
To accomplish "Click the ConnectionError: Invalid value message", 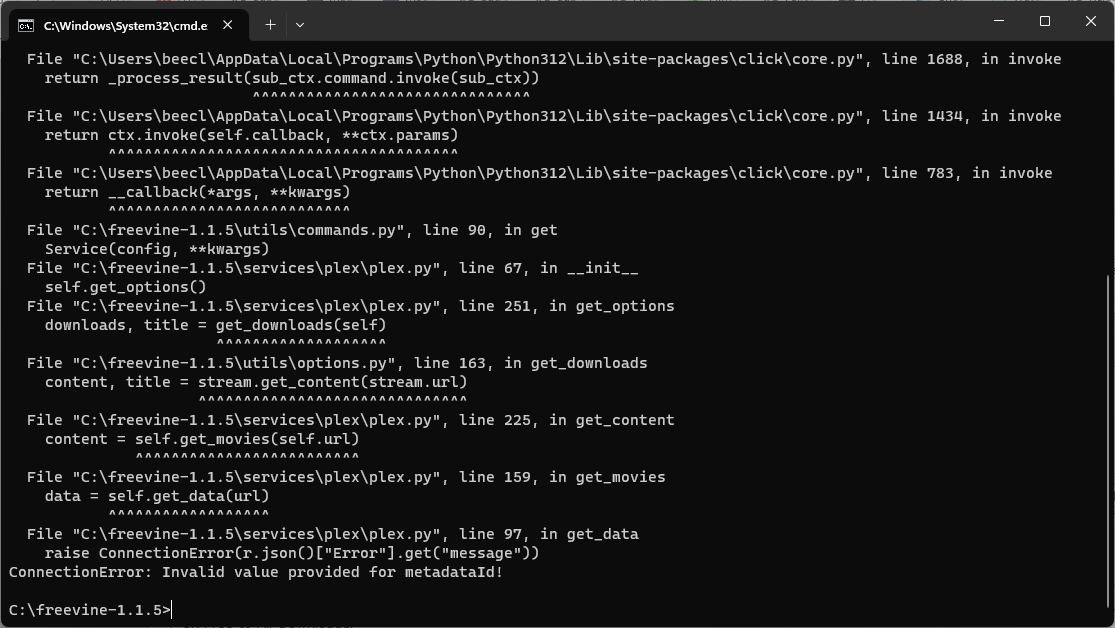I will [255, 572].
